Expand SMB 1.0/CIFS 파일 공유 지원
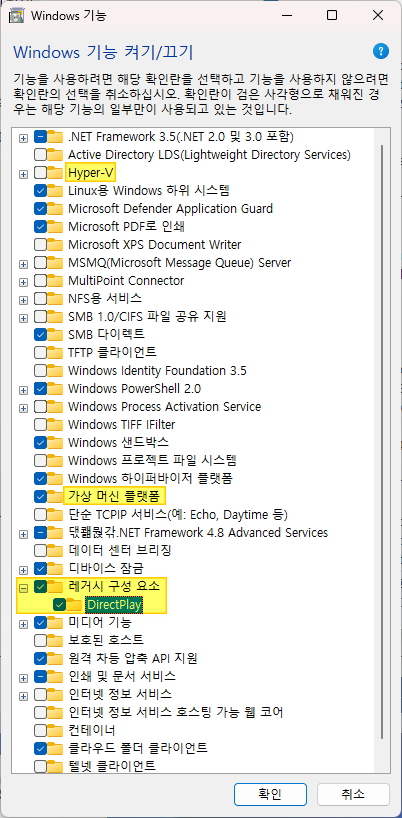Image resolution: width=402 pixels, height=818 pixels. pos(23,317)
